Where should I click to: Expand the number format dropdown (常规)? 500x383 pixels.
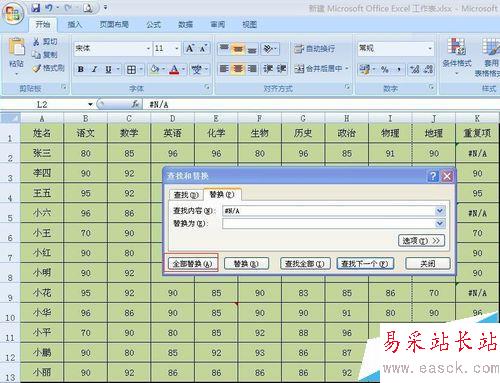[x=430, y=49]
